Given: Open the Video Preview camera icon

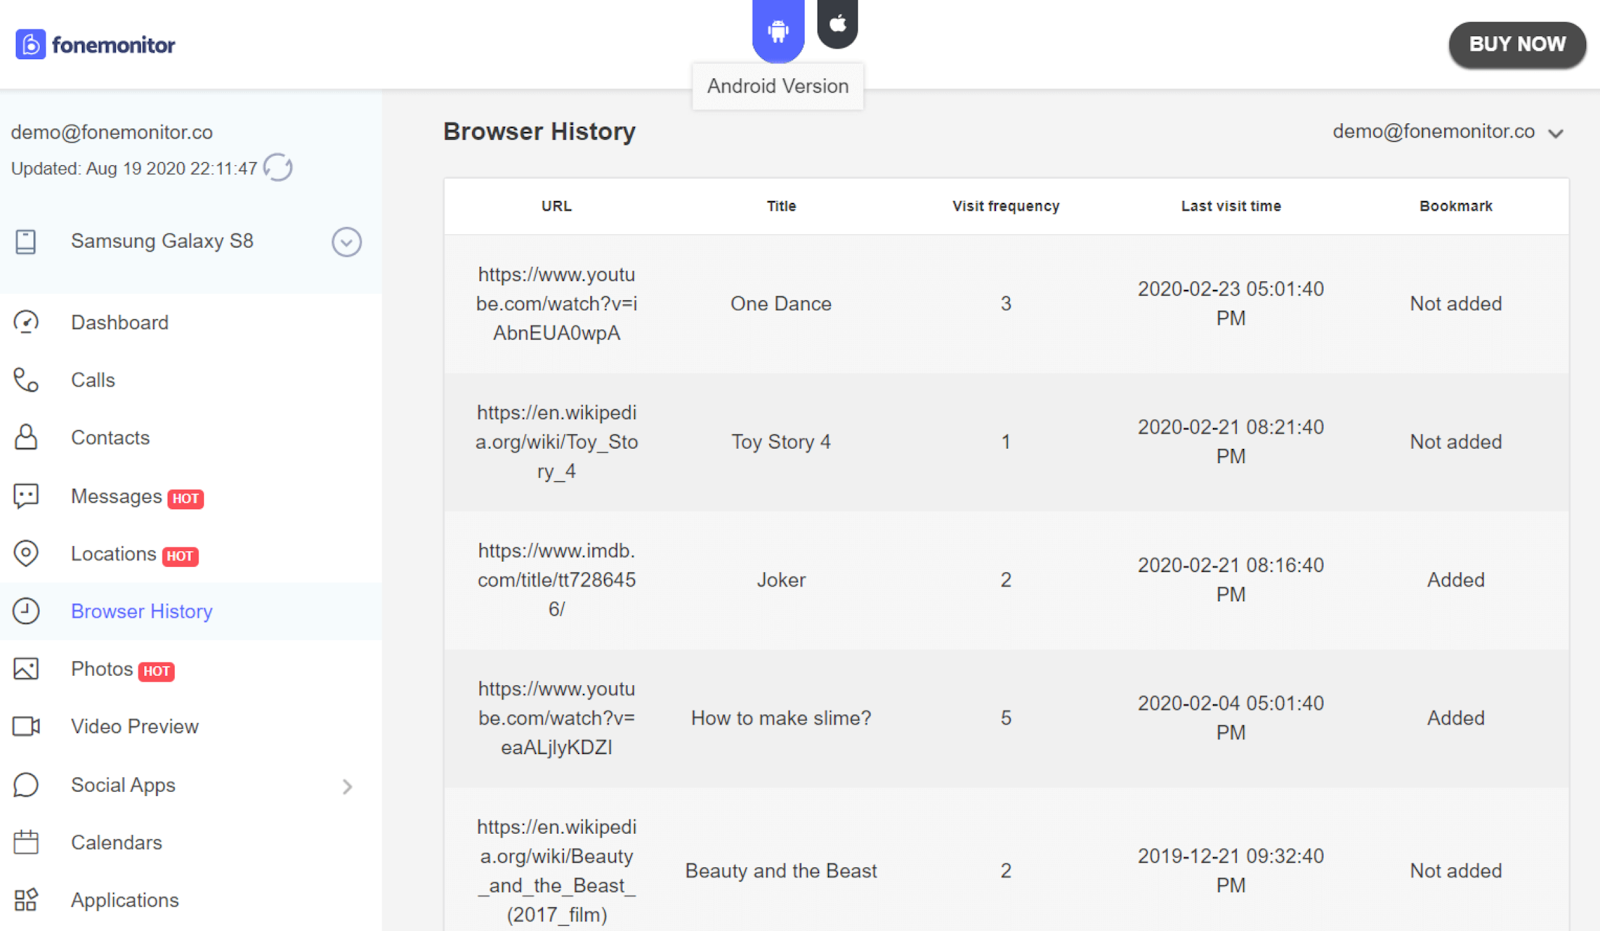Looking at the screenshot, I should 26,726.
